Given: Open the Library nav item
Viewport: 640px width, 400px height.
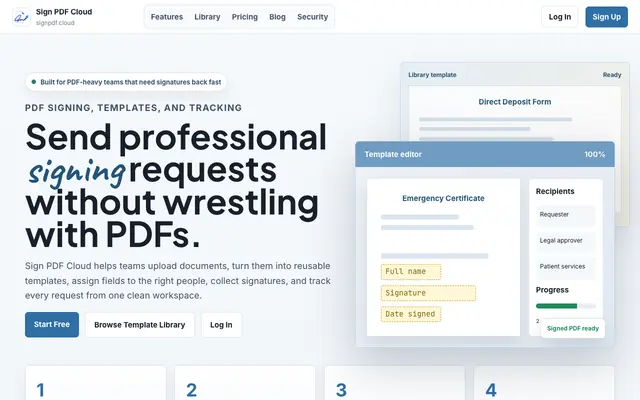Looking at the screenshot, I should pos(207,17).
